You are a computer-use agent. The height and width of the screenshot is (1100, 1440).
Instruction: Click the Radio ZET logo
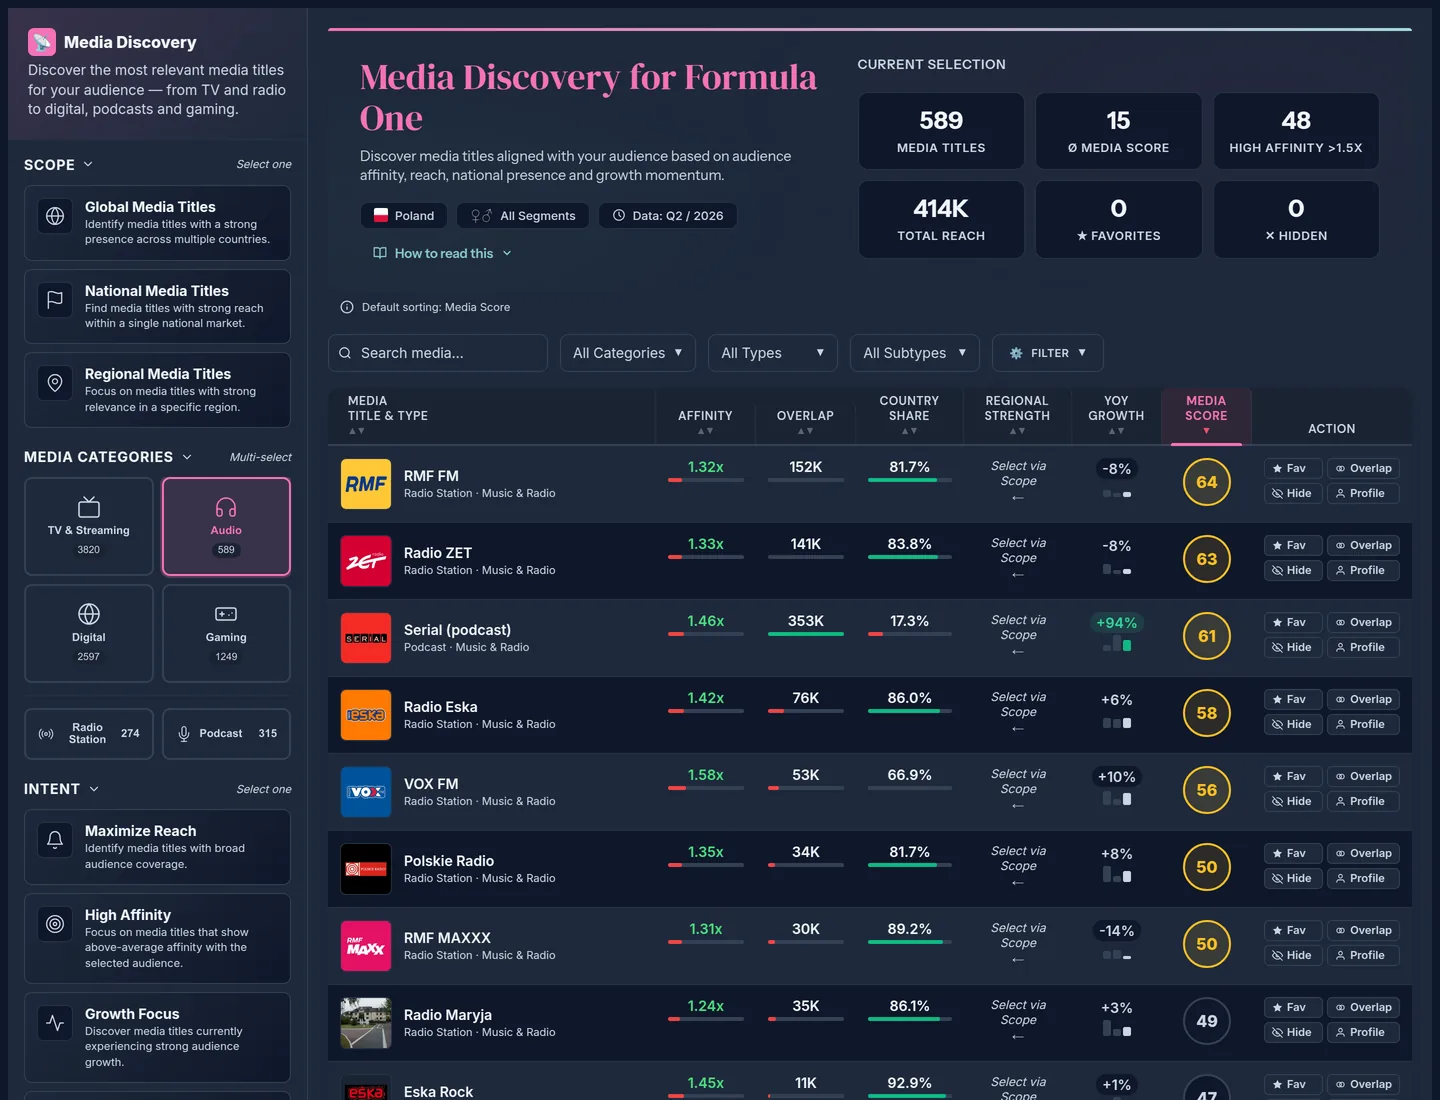[366, 561]
